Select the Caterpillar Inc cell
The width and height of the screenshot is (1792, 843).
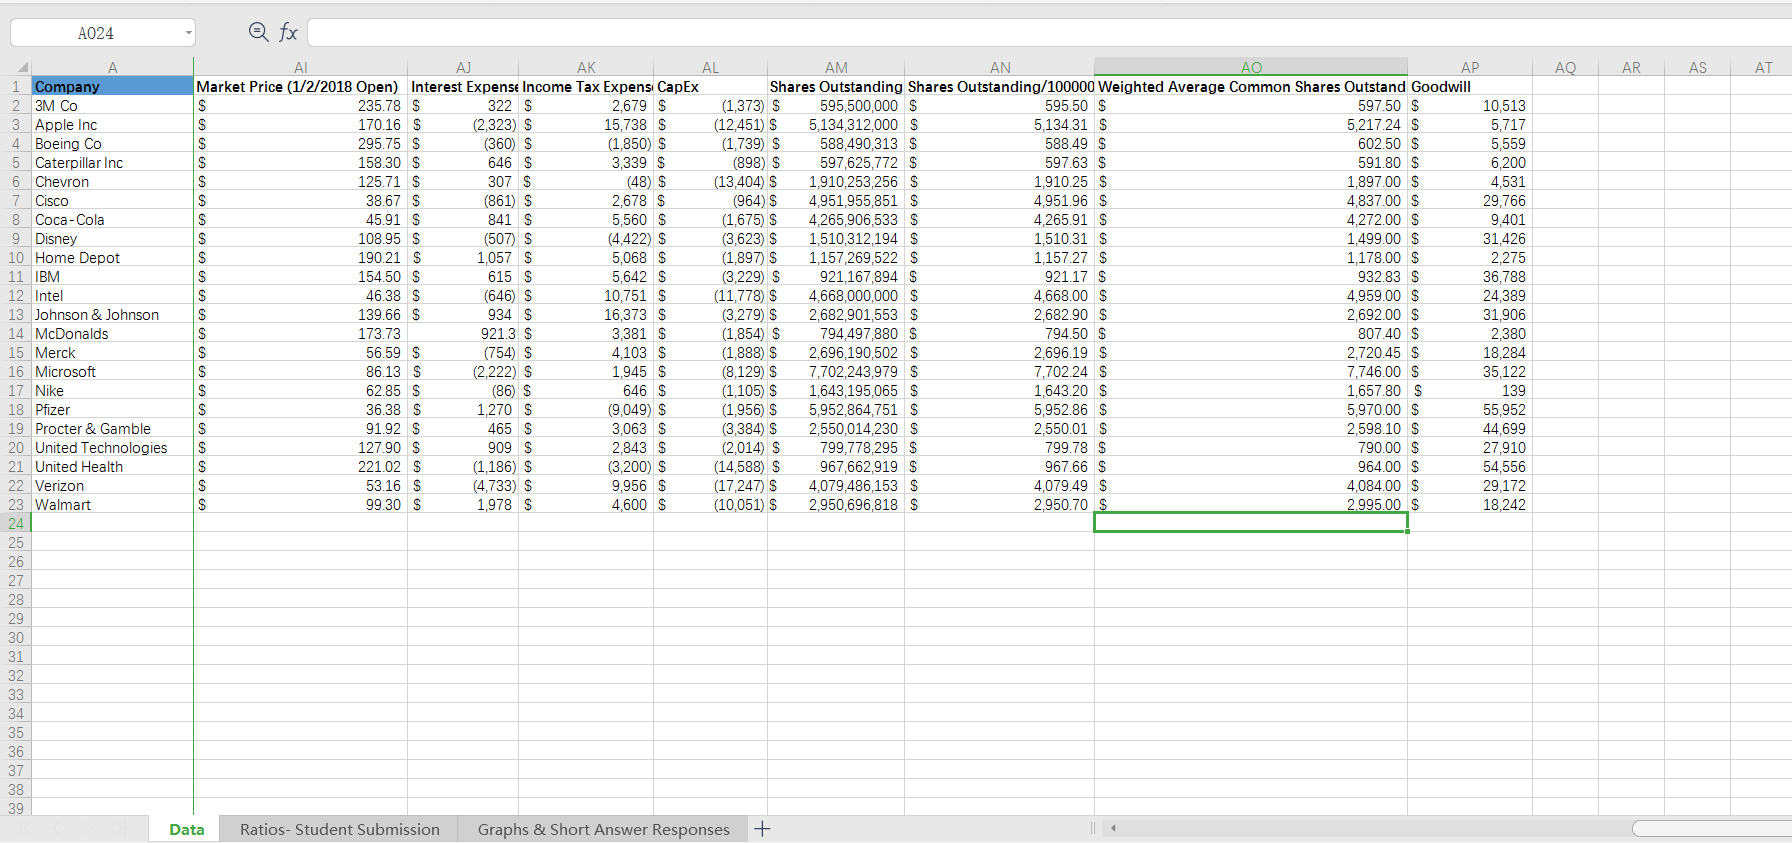click(112, 163)
